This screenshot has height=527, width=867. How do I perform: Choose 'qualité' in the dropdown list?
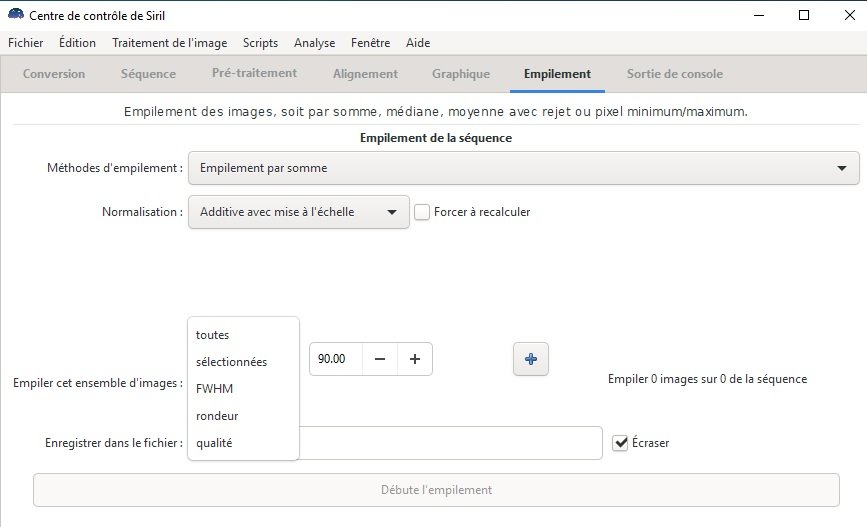click(x=214, y=442)
